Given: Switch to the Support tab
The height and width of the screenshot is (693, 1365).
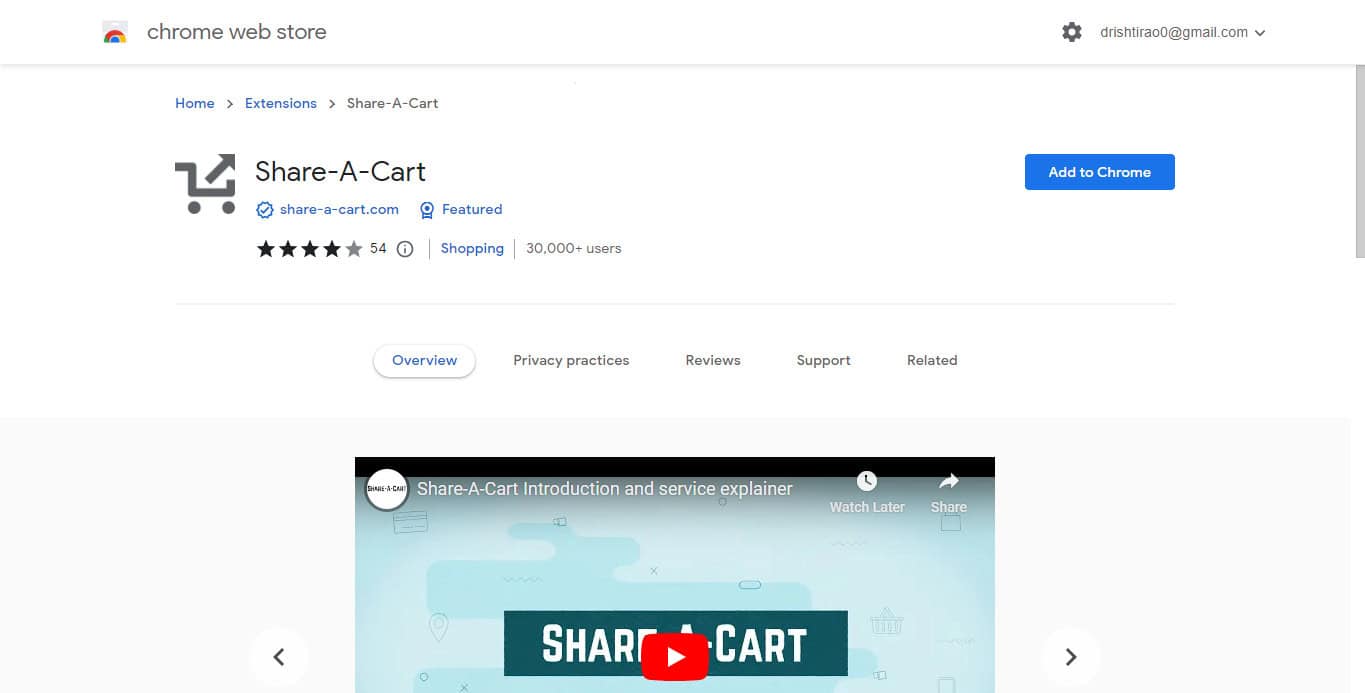Looking at the screenshot, I should (x=824, y=361).
